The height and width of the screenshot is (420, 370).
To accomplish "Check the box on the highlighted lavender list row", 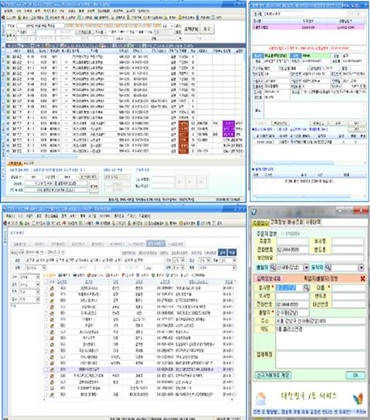I will coord(46,370).
